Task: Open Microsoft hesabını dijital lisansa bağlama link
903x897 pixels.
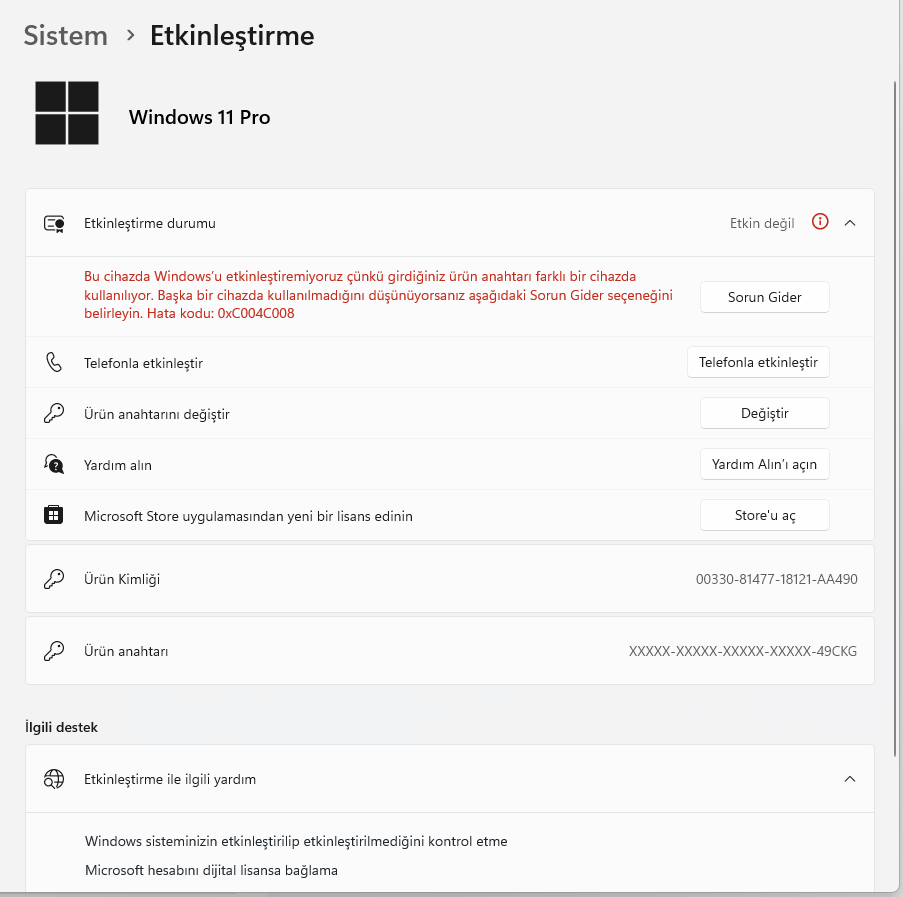Action: (211, 870)
